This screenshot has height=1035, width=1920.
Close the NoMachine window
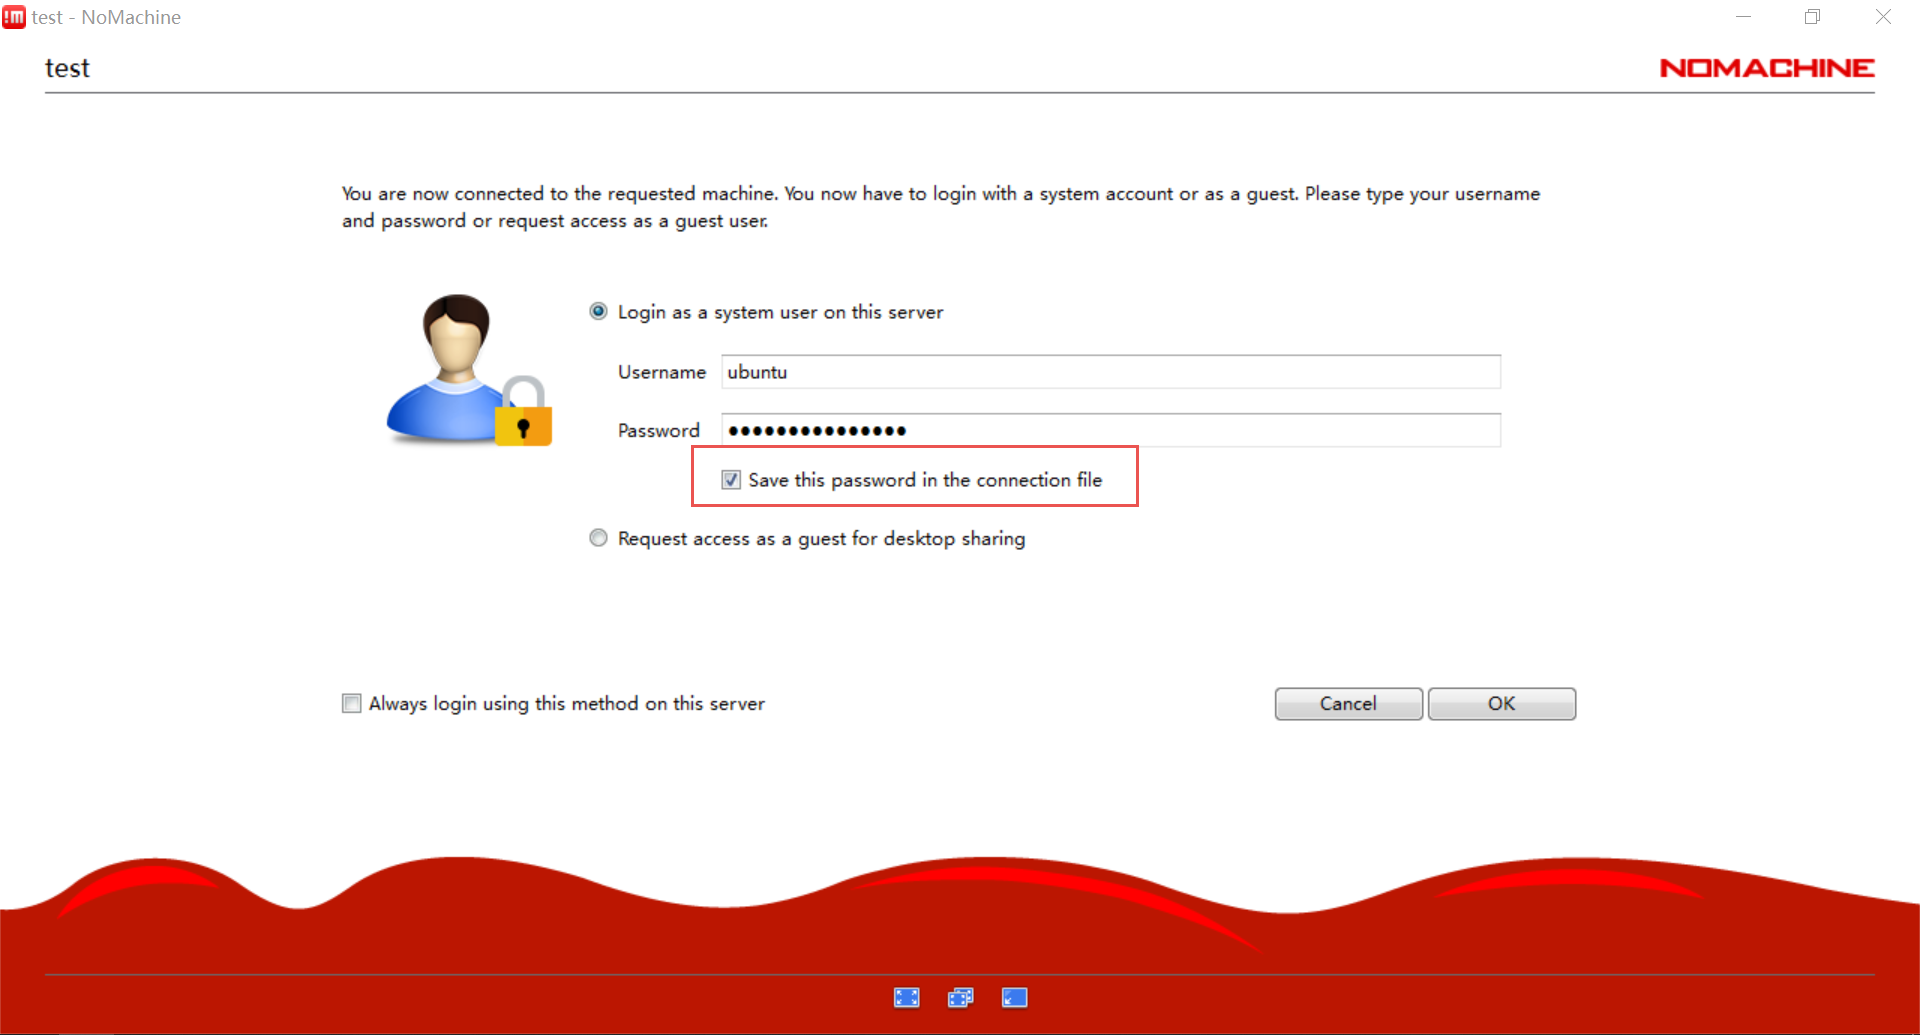[1883, 17]
